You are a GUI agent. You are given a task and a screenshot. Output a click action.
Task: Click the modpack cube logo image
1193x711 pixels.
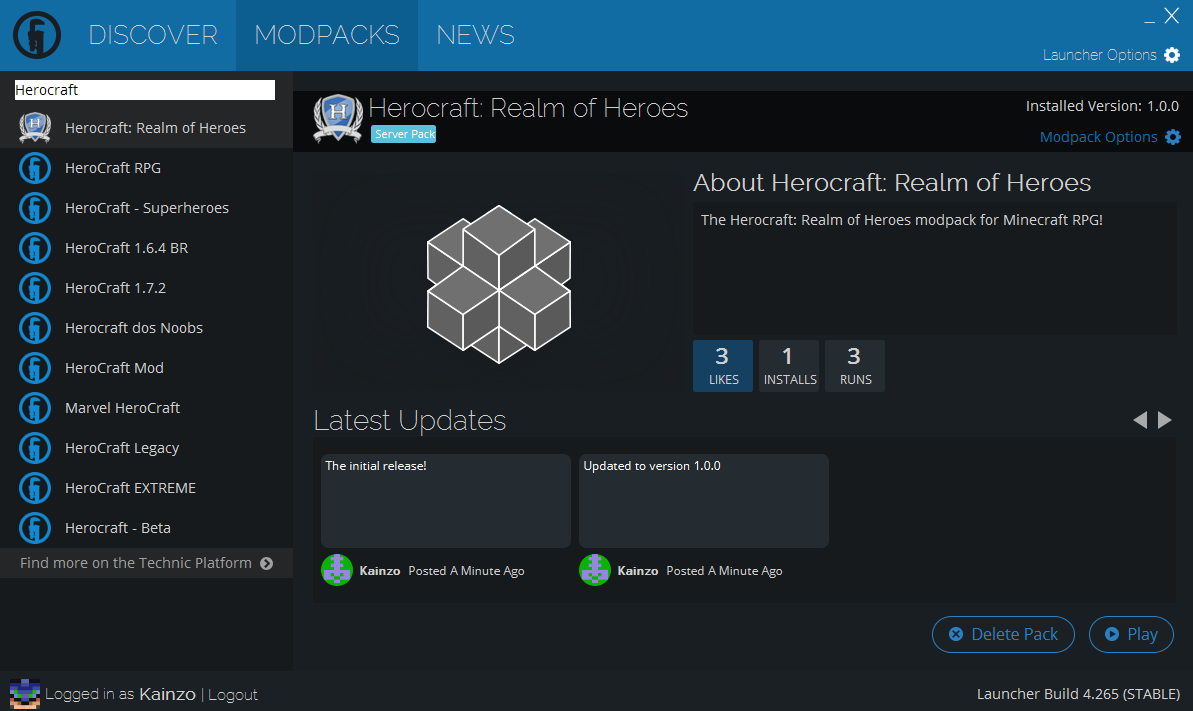click(498, 284)
